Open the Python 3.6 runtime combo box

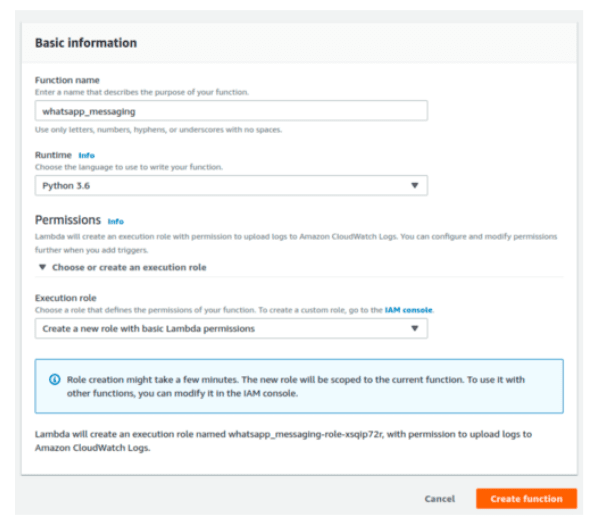coord(231,186)
